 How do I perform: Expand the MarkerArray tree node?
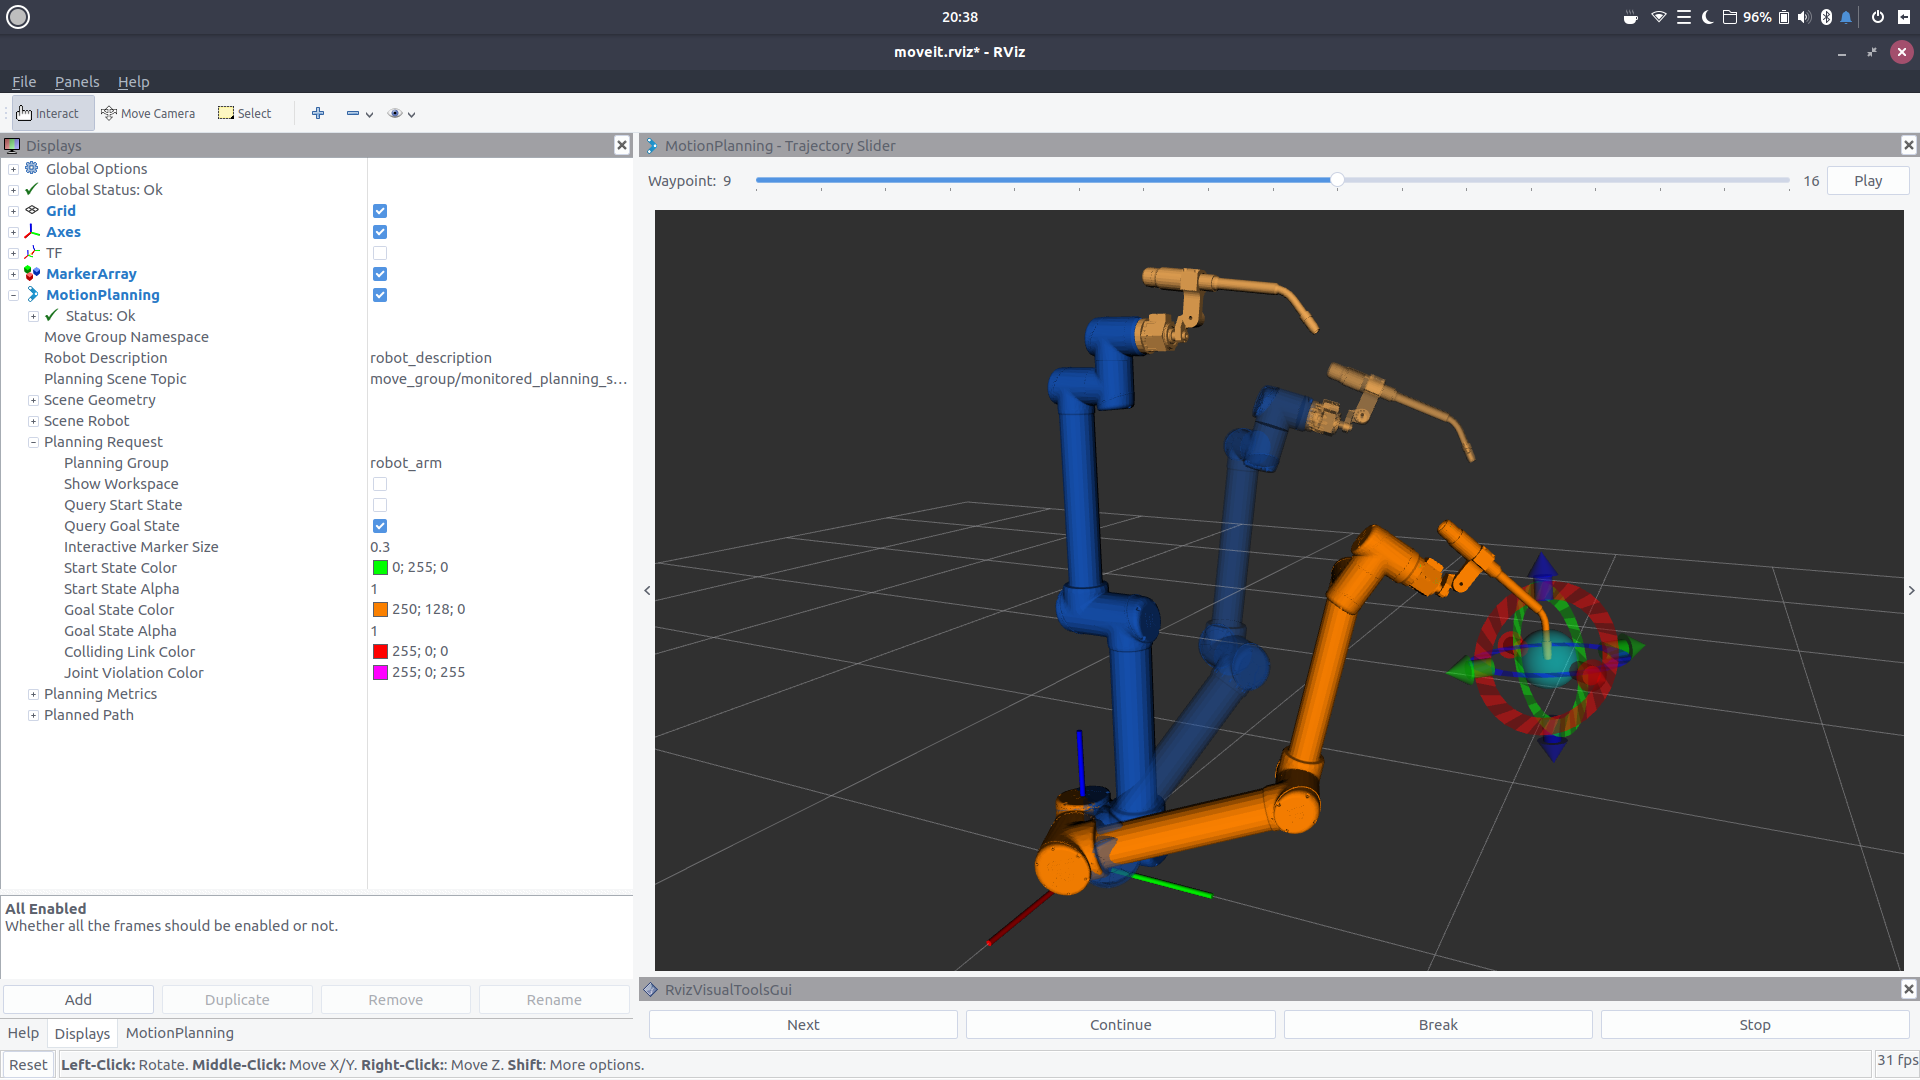tap(13, 274)
